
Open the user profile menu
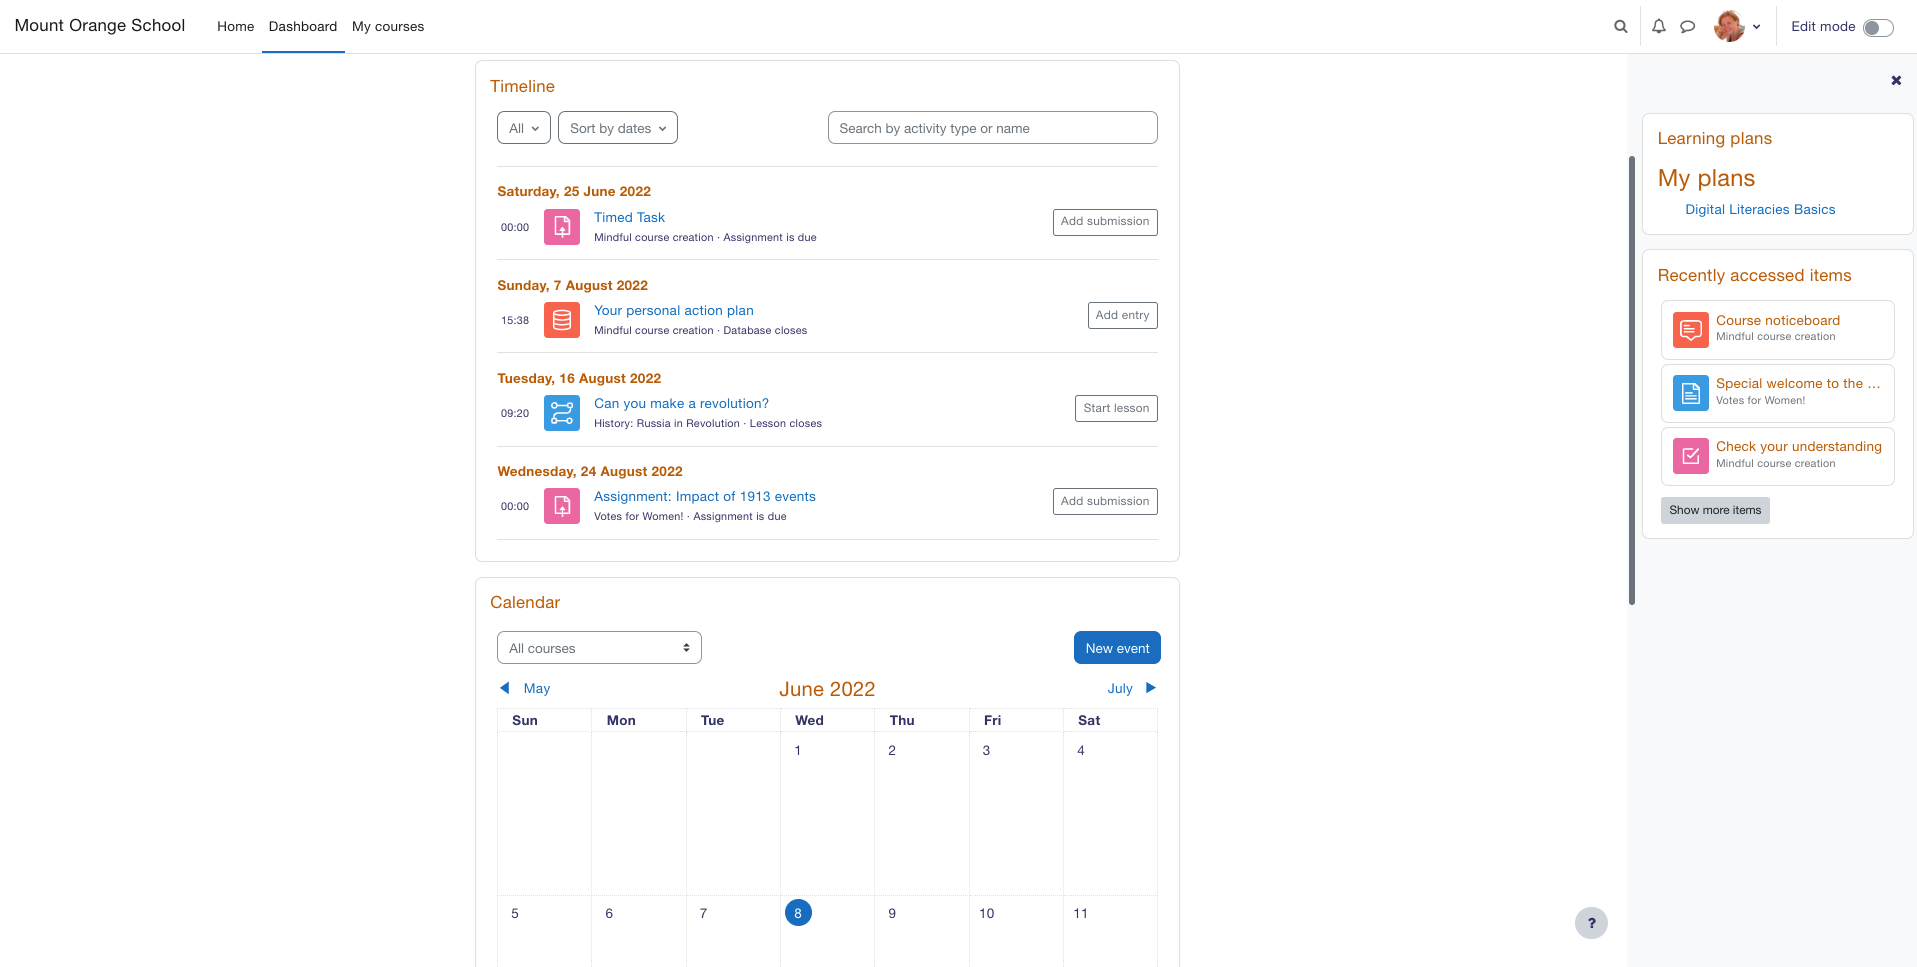pos(1738,27)
